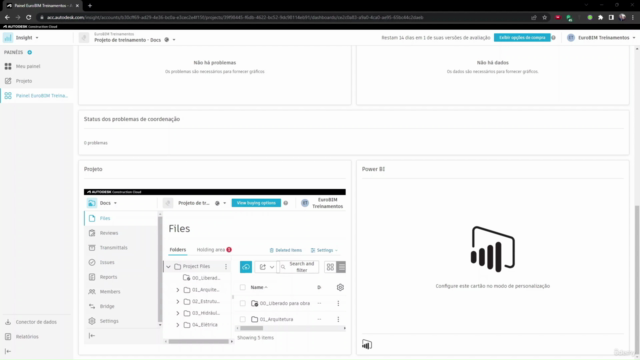This screenshot has width=640, height=360.
Task: Click the Insight chart icon in header
Action: [x=8, y=38]
